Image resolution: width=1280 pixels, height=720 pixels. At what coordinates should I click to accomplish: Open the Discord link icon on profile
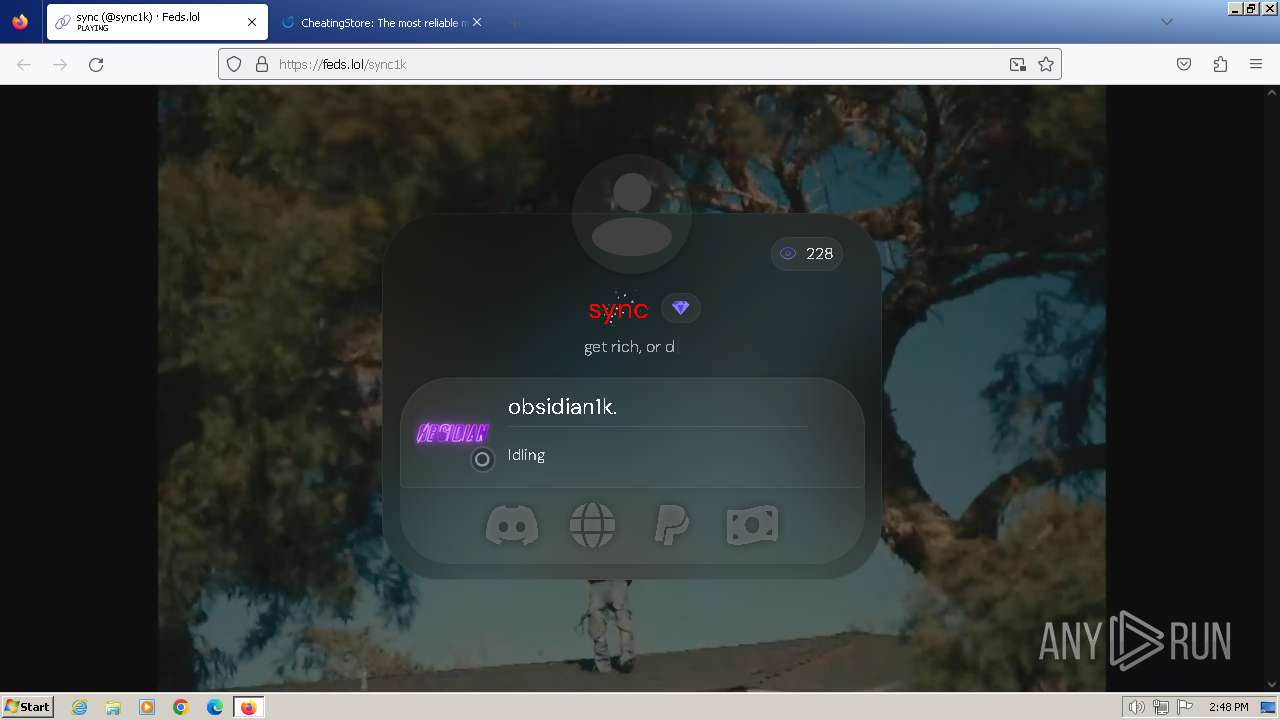click(x=512, y=525)
